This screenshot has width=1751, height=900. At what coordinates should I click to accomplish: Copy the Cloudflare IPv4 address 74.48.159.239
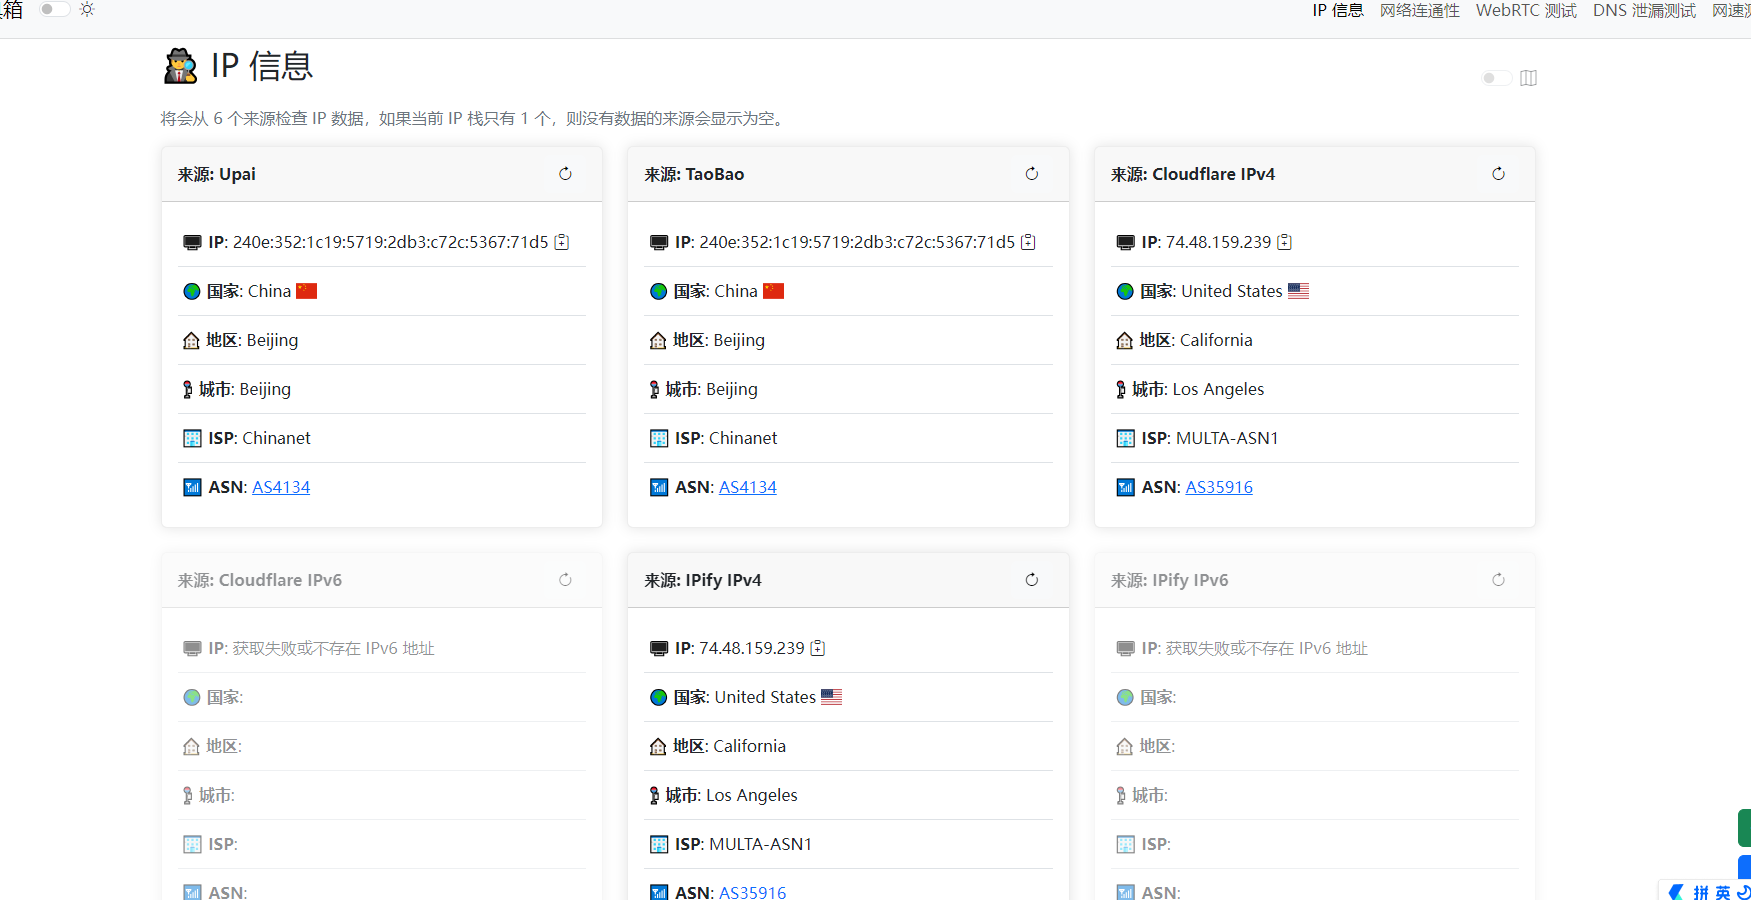pos(1285,242)
